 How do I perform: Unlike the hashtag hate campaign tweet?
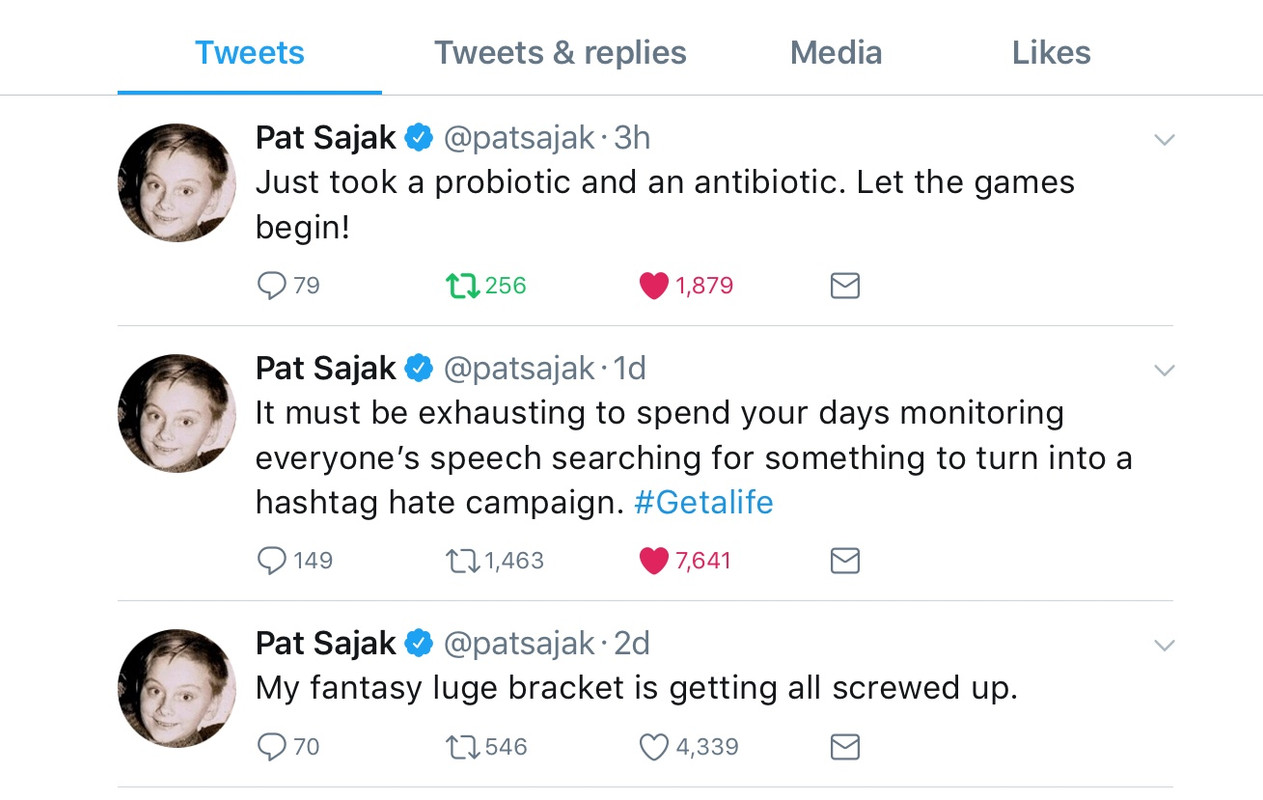coord(653,561)
